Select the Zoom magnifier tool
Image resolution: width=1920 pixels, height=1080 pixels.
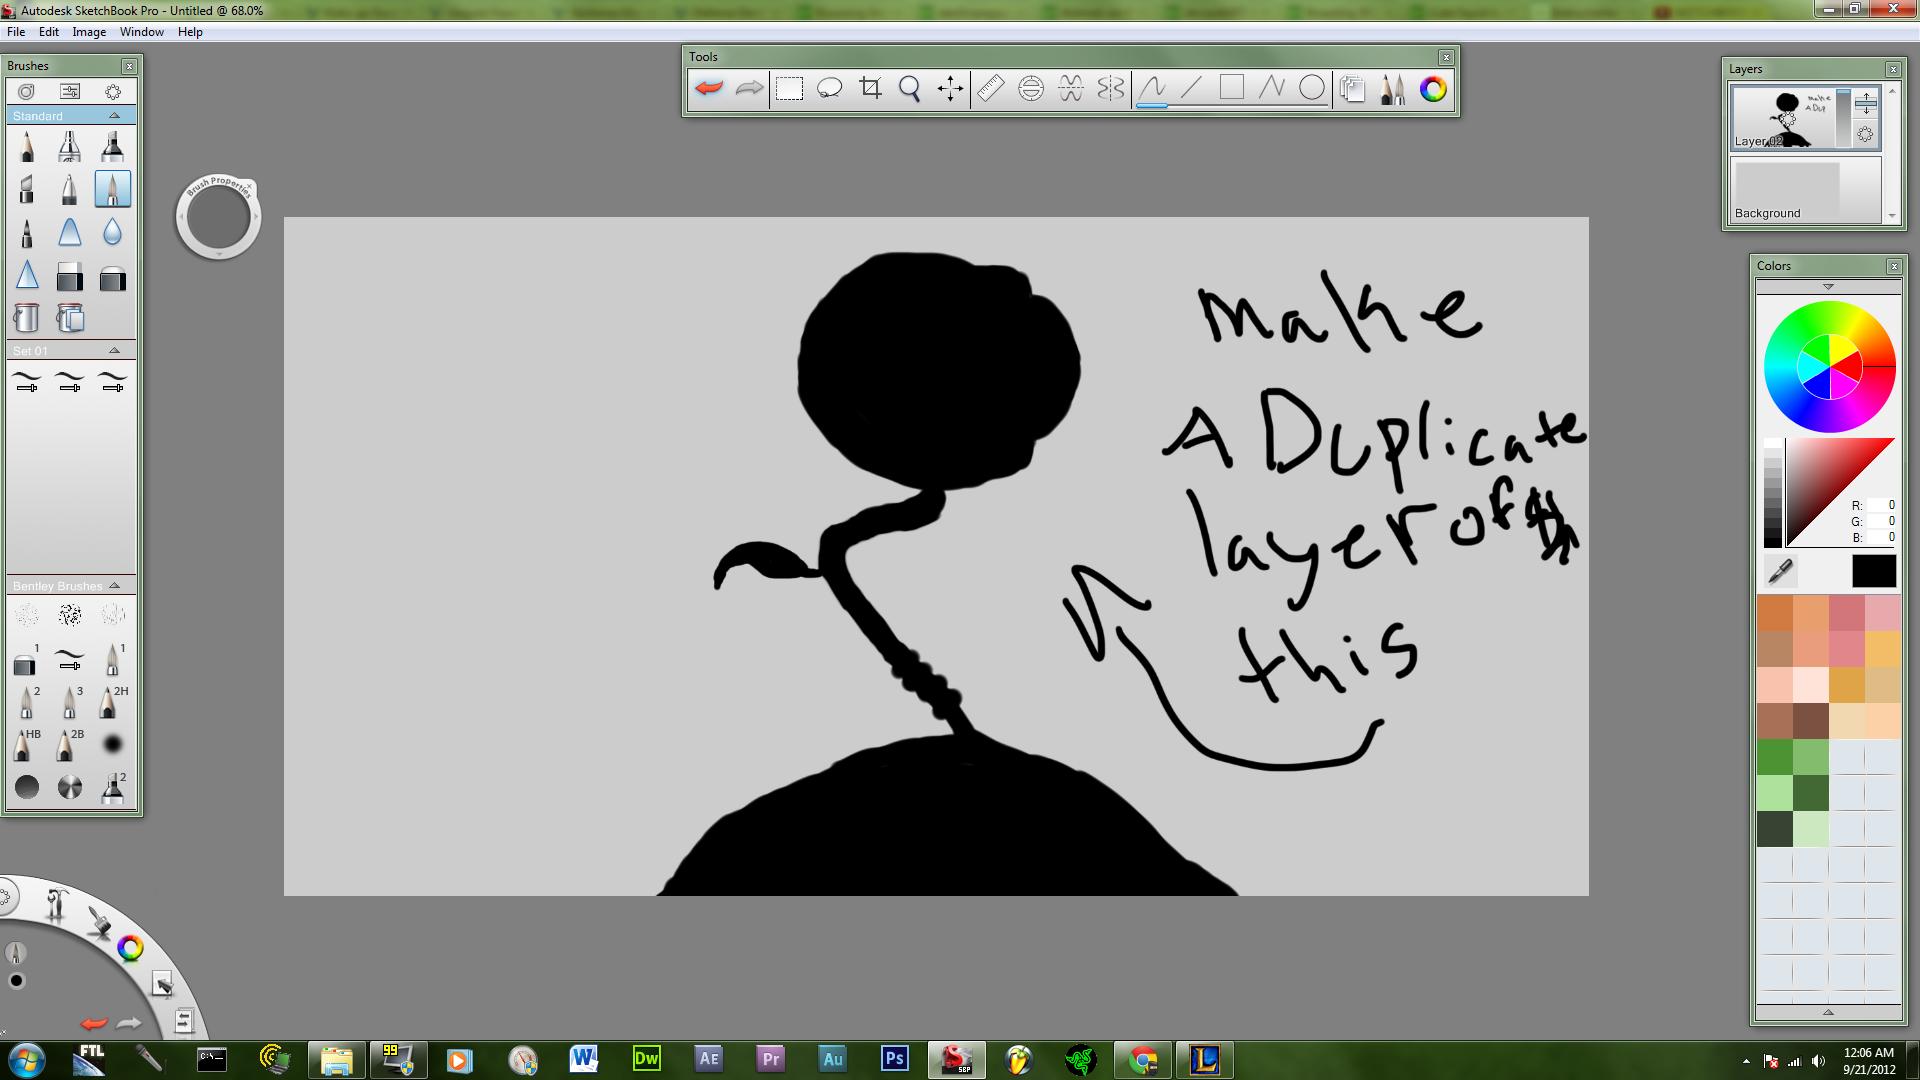910,89
